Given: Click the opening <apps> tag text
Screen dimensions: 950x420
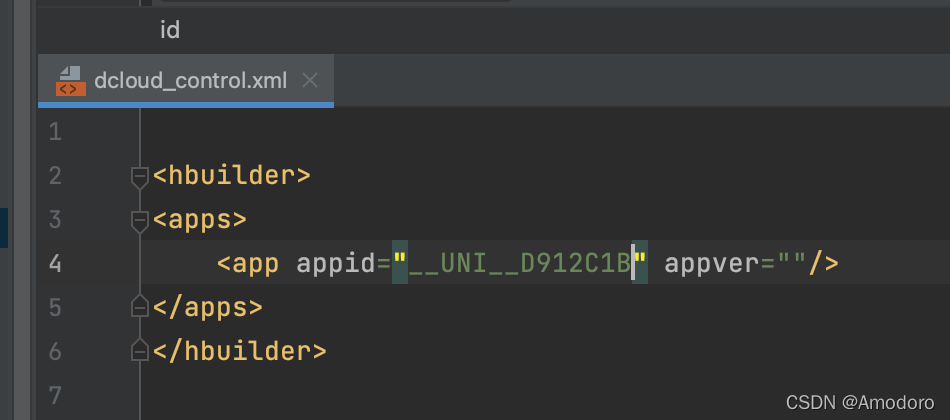Looking at the screenshot, I should pos(200,219).
